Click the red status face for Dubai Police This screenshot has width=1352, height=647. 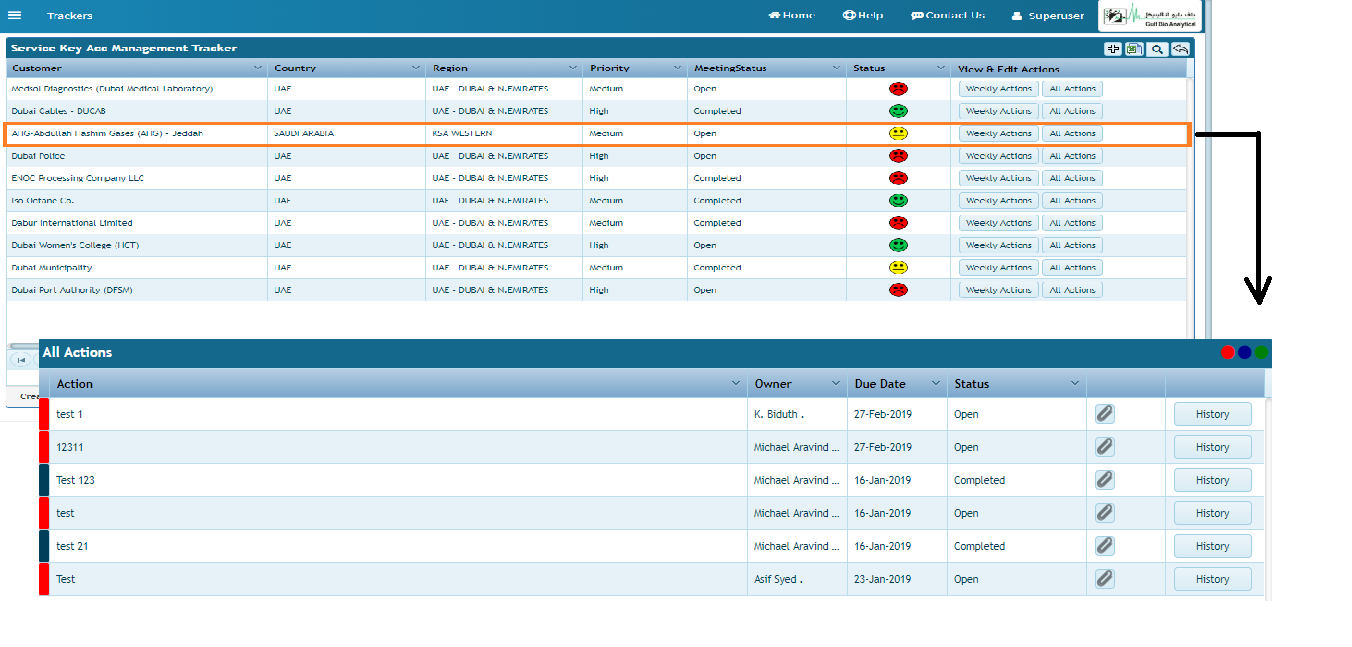point(898,156)
